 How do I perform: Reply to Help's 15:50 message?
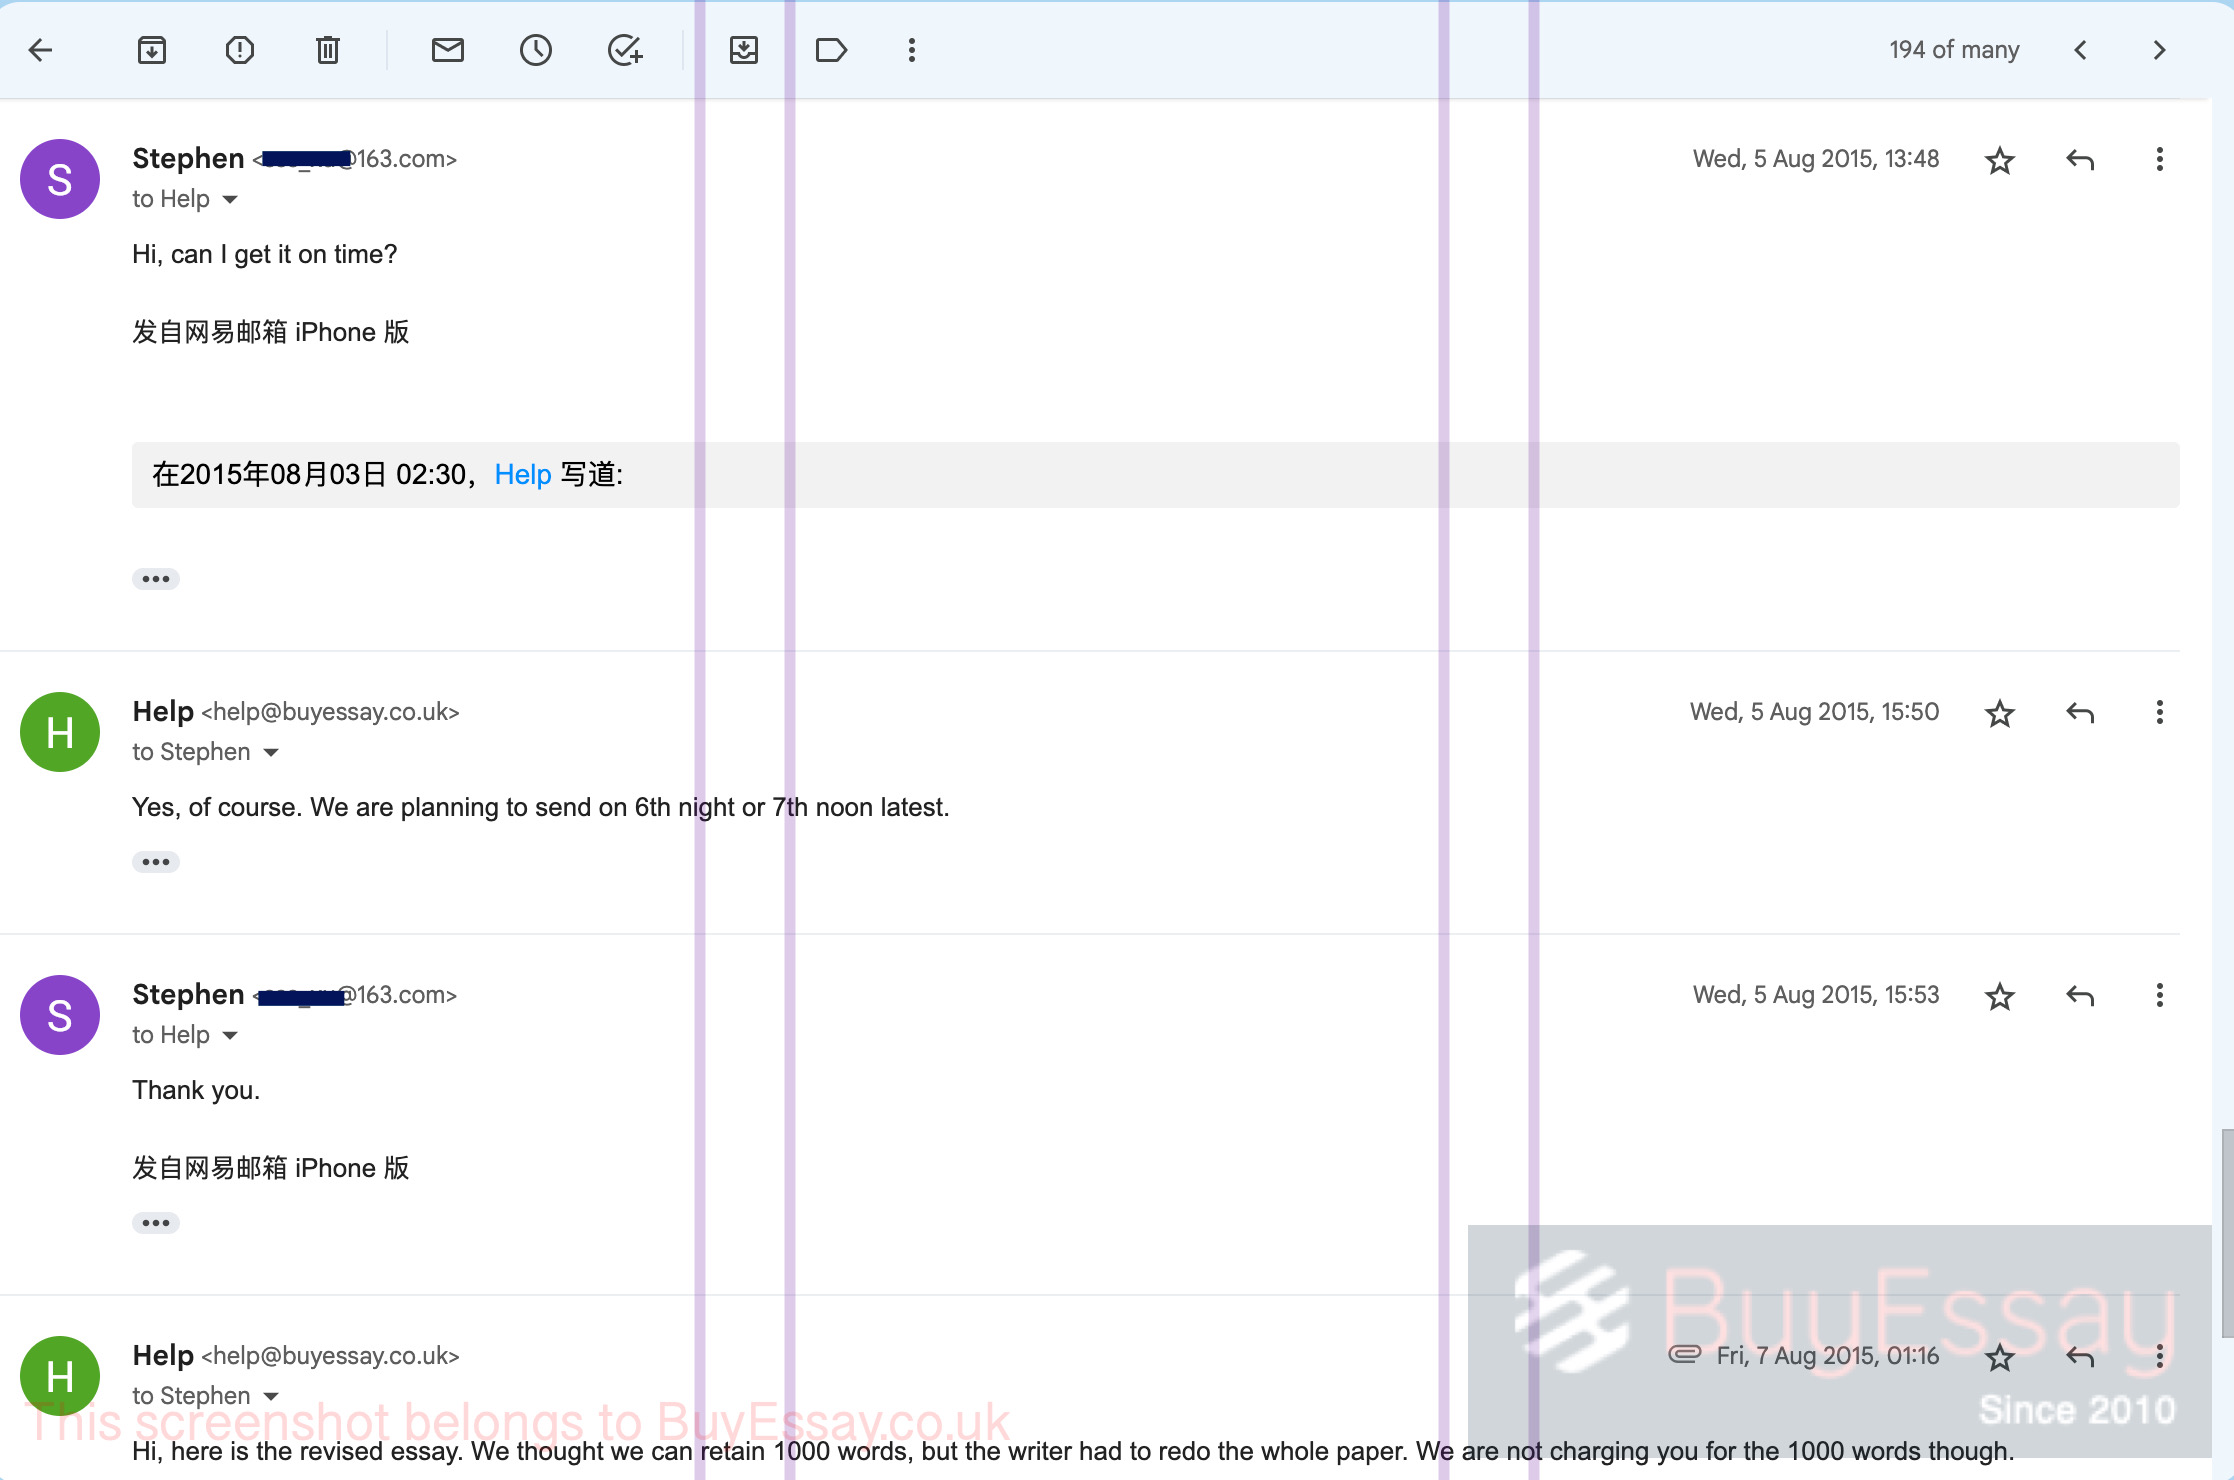(x=2080, y=712)
